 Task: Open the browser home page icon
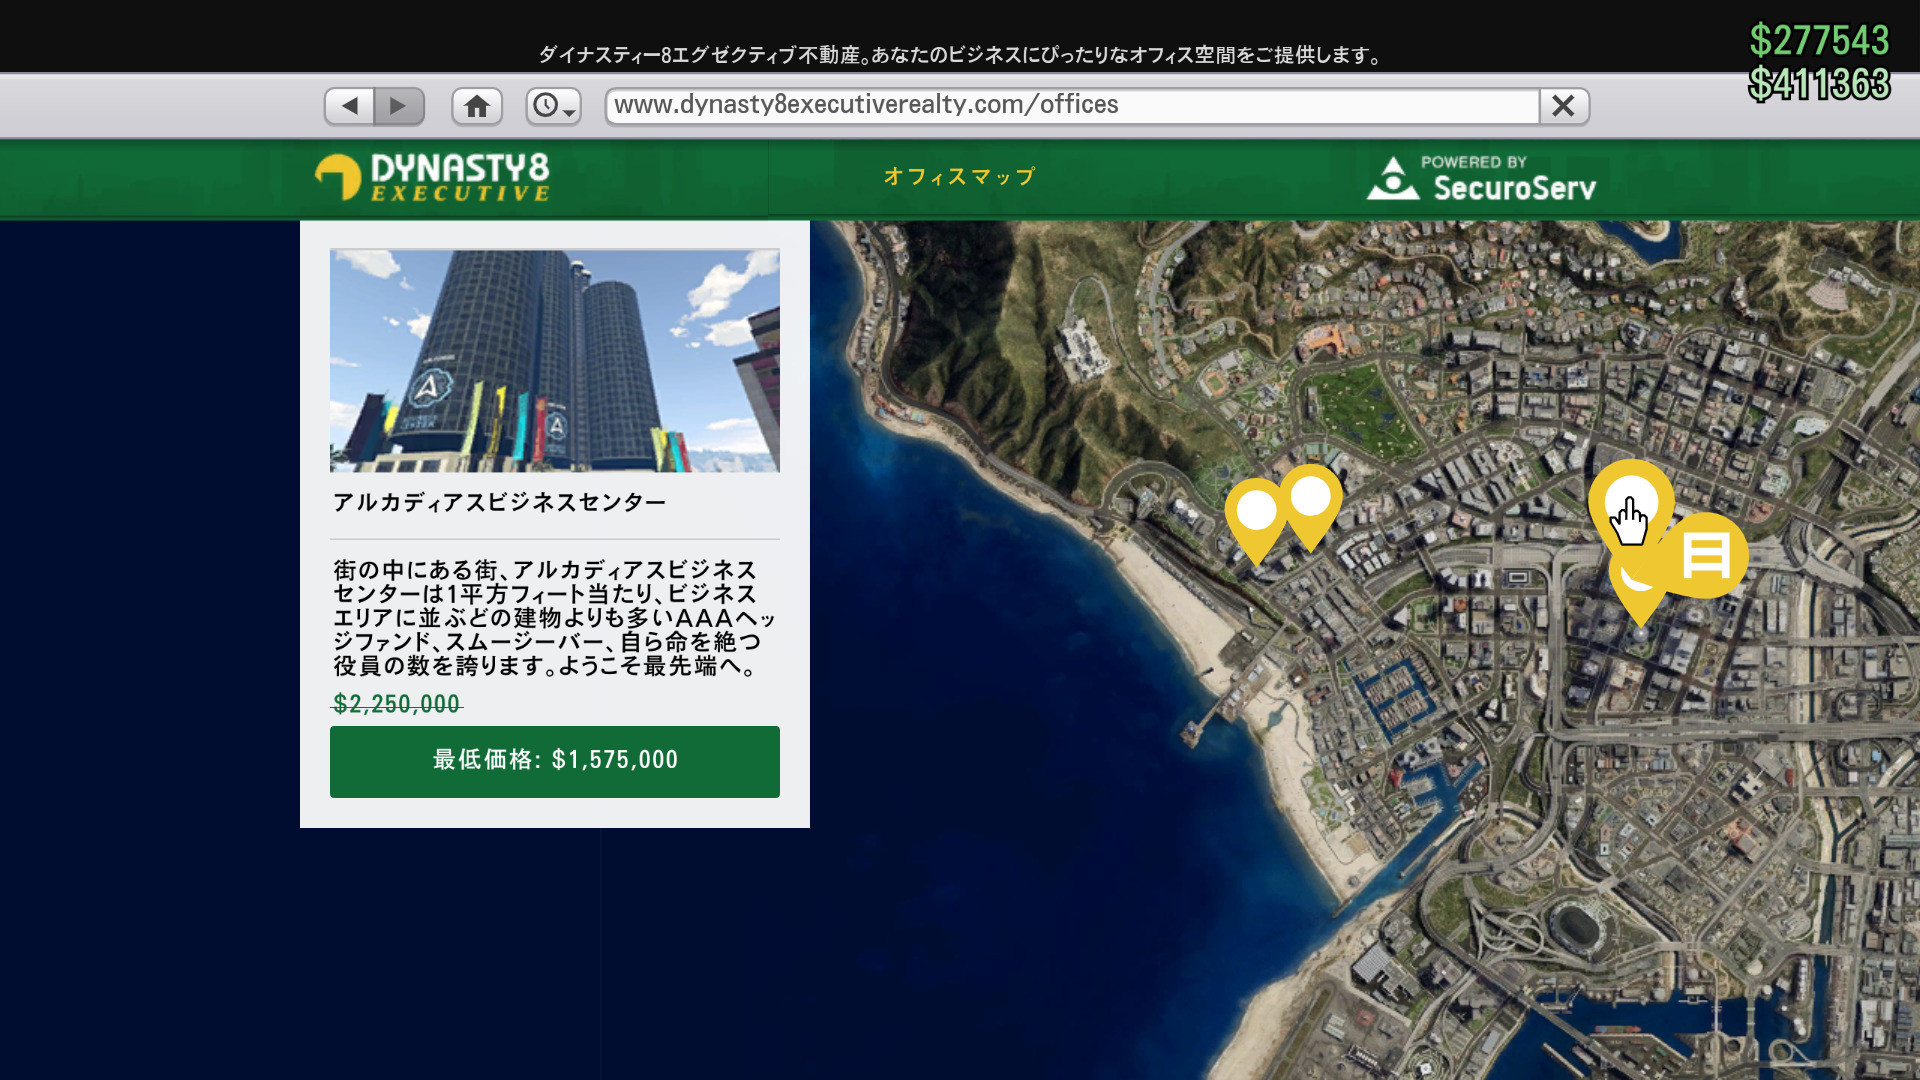477,106
